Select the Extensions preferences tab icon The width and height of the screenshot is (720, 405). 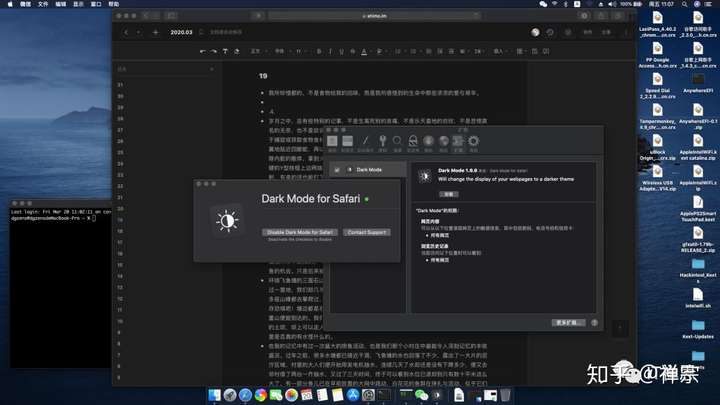click(x=458, y=141)
